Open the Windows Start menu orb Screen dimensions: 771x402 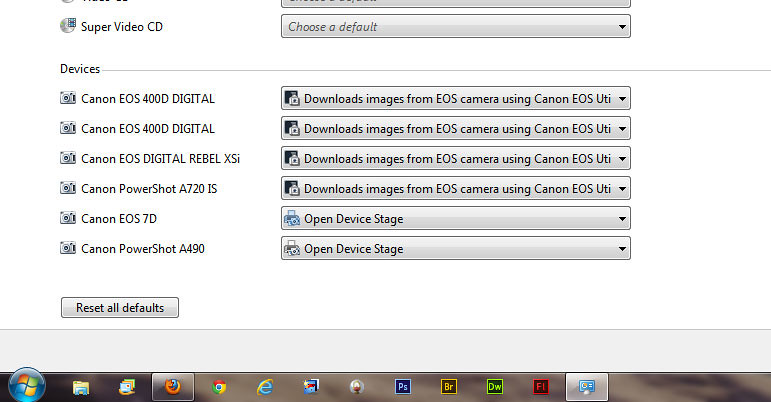26,386
